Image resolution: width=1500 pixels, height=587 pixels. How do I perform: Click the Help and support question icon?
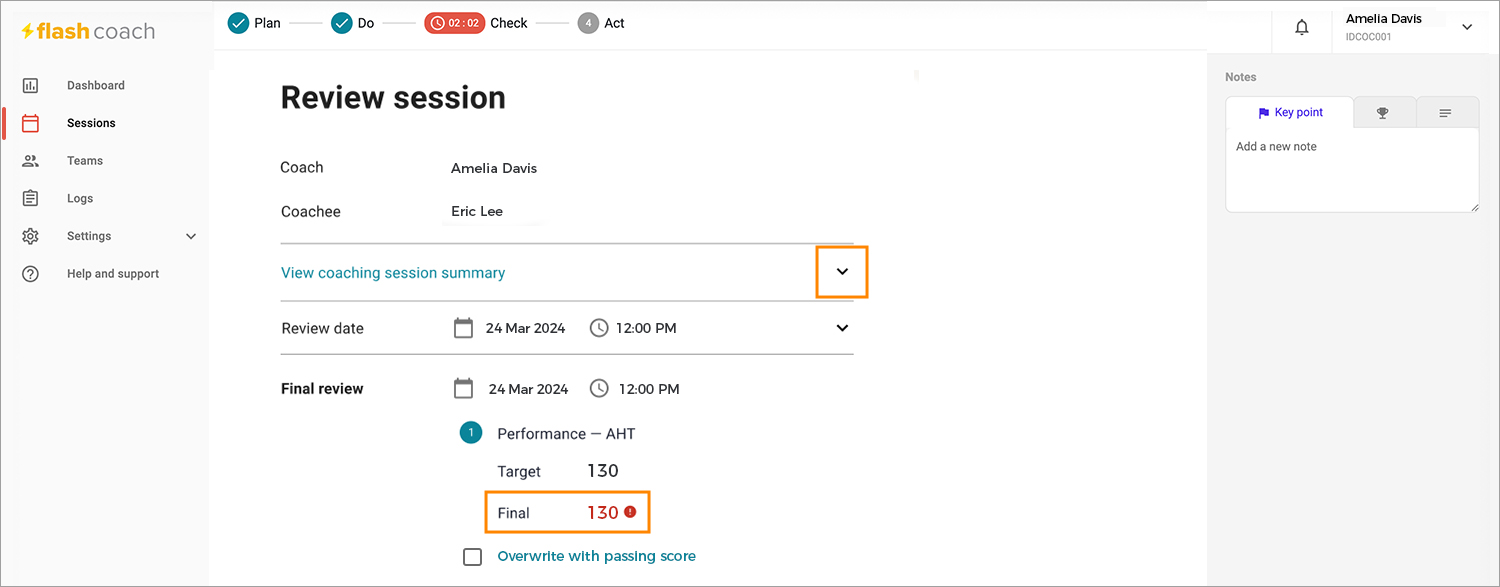31,274
